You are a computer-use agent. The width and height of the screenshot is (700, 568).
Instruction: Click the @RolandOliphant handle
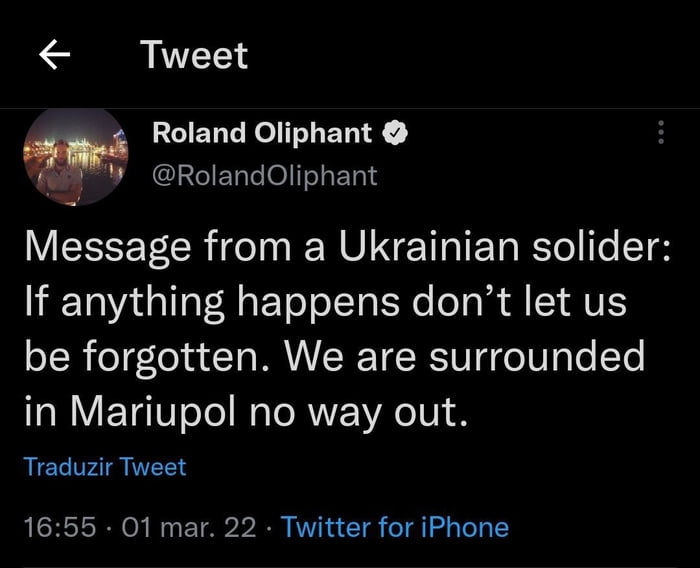pyautogui.click(x=264, y=175)
